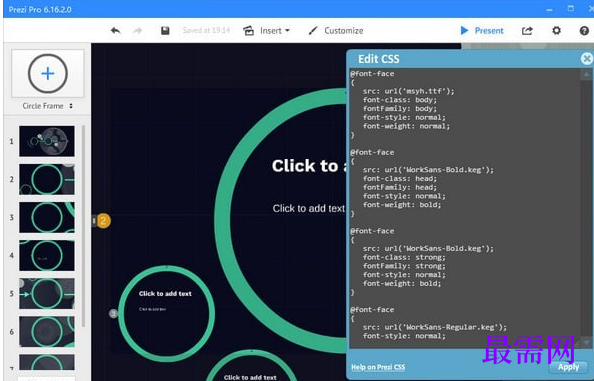Select path step 1 thumbnail
The width and height of the screenshot is (594, 381).
tap(47, 141)
